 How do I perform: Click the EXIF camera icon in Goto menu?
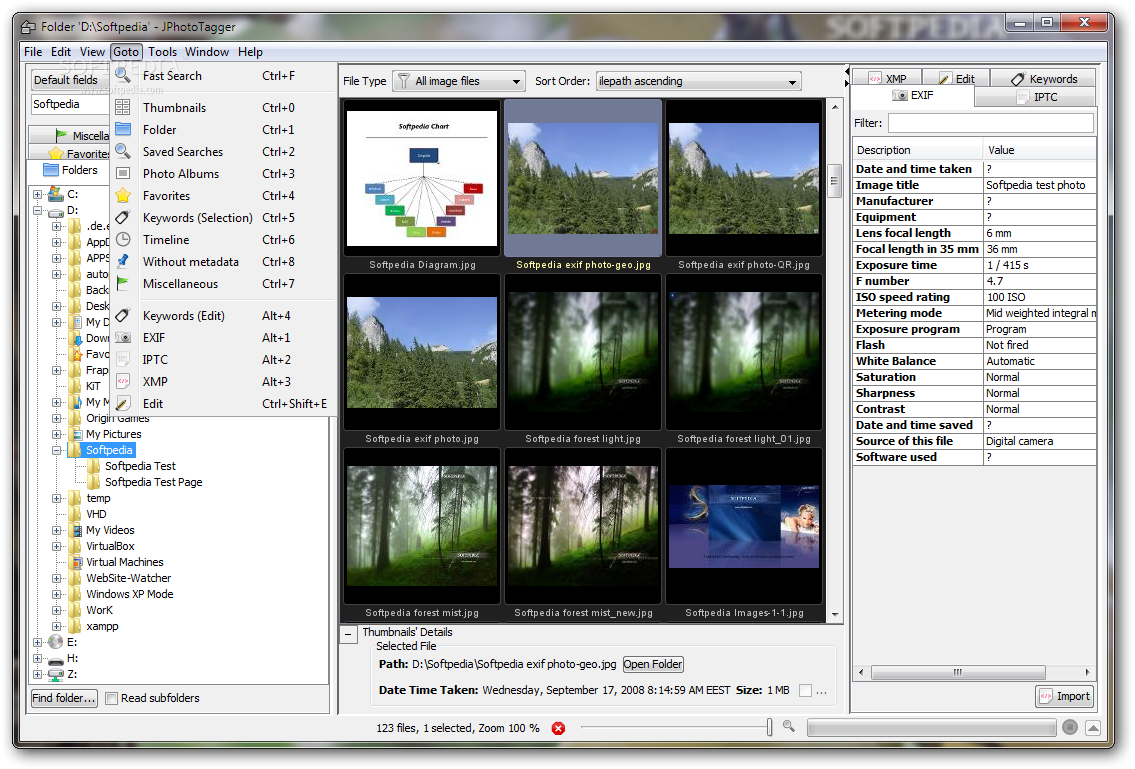click(x=123, y=337)
